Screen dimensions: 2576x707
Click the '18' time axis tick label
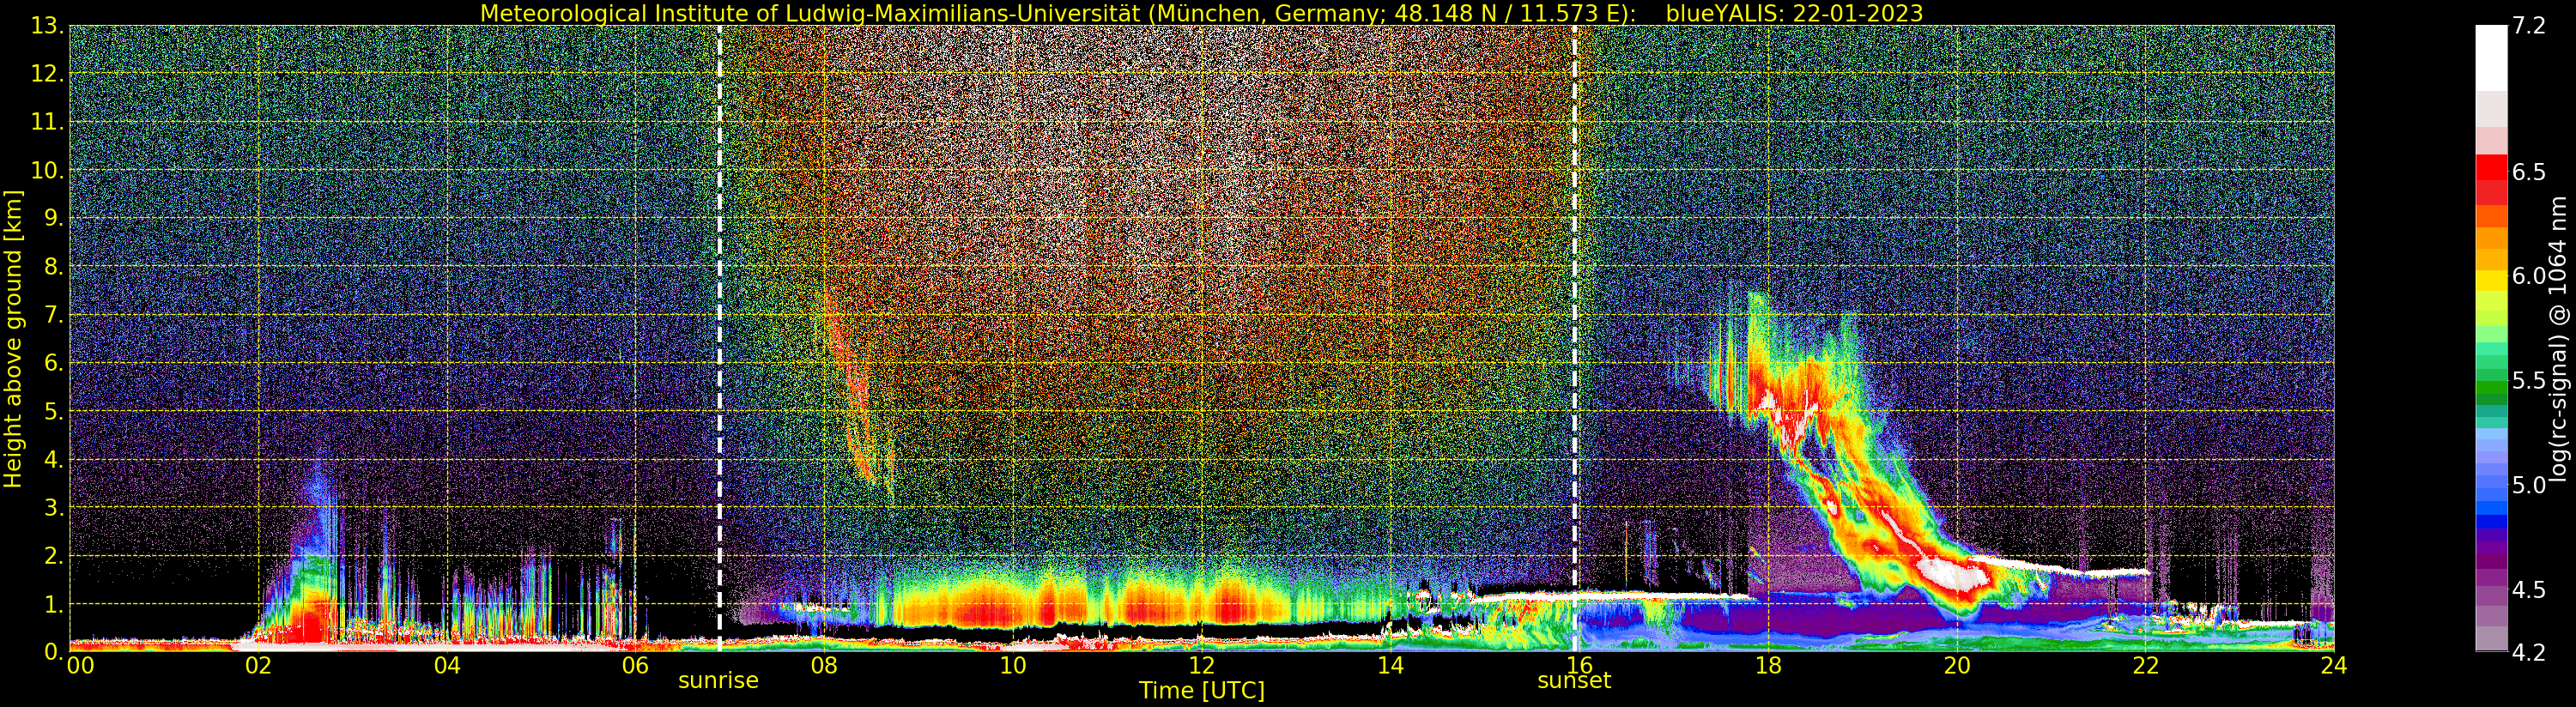pos(1768,666)
